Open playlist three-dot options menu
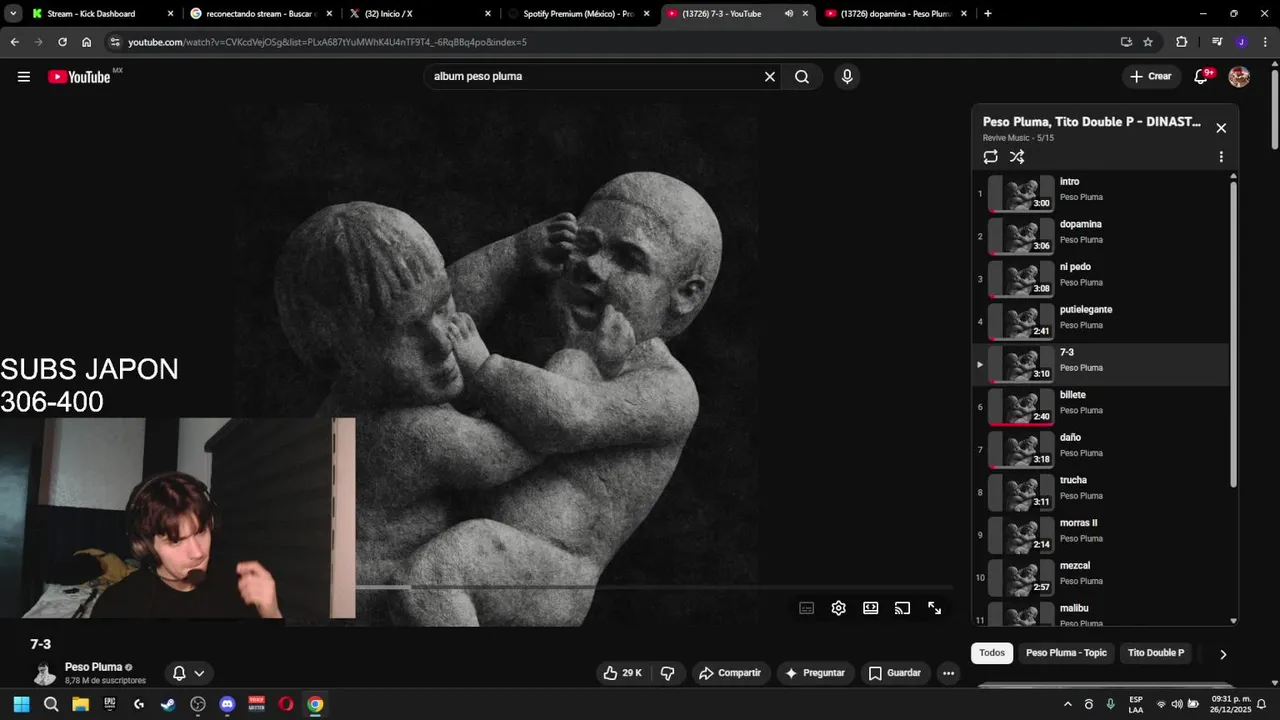1280x720 pixels. pyautogui.click(x=1221, y=157)
